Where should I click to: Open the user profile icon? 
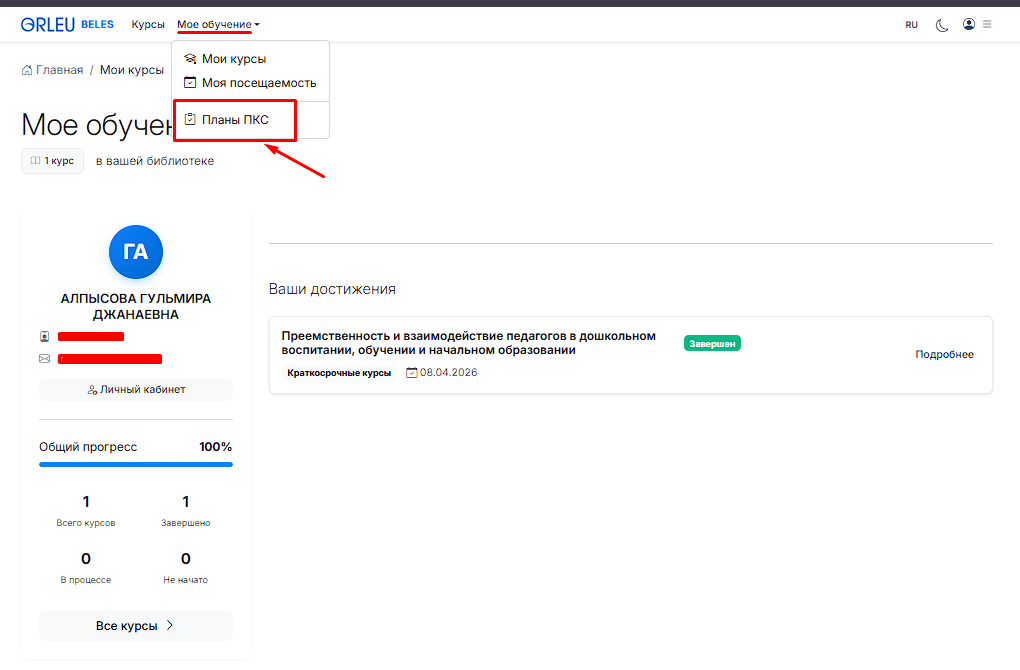[x=969, y=24]
